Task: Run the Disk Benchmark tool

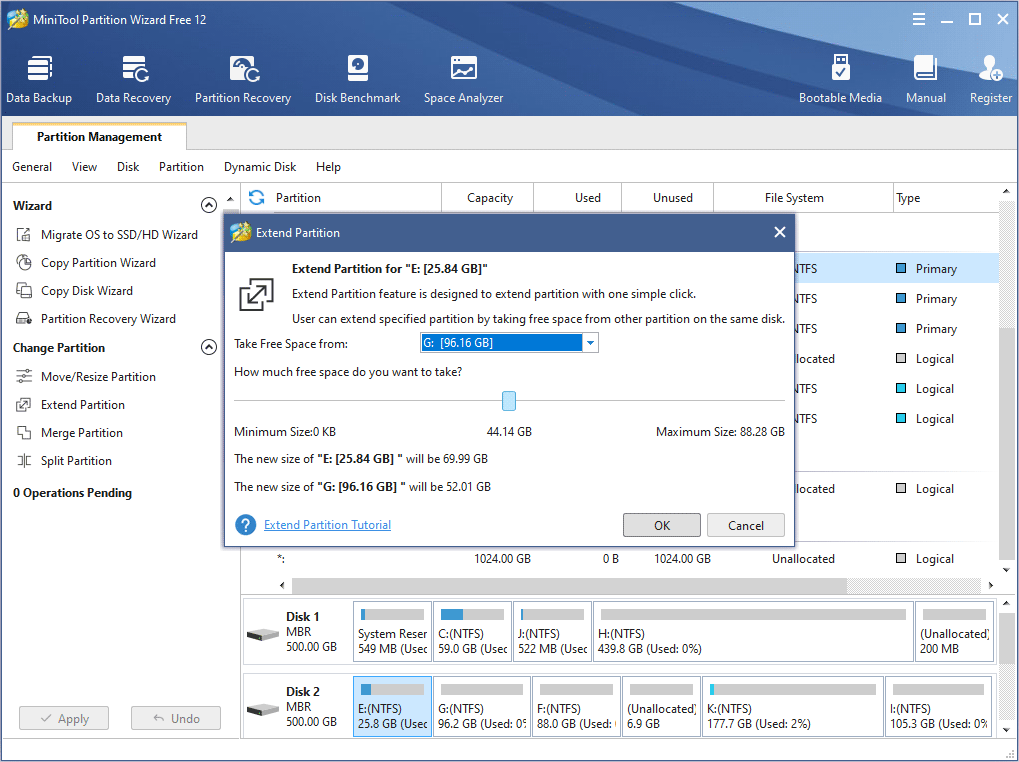Action: 357,79
